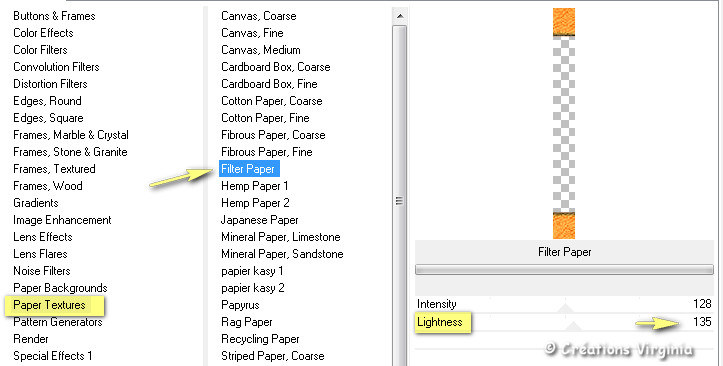The width and height of the screenshot is (723, 366).
Task: Click the Lightness value 135
Action: click(702, 322)
